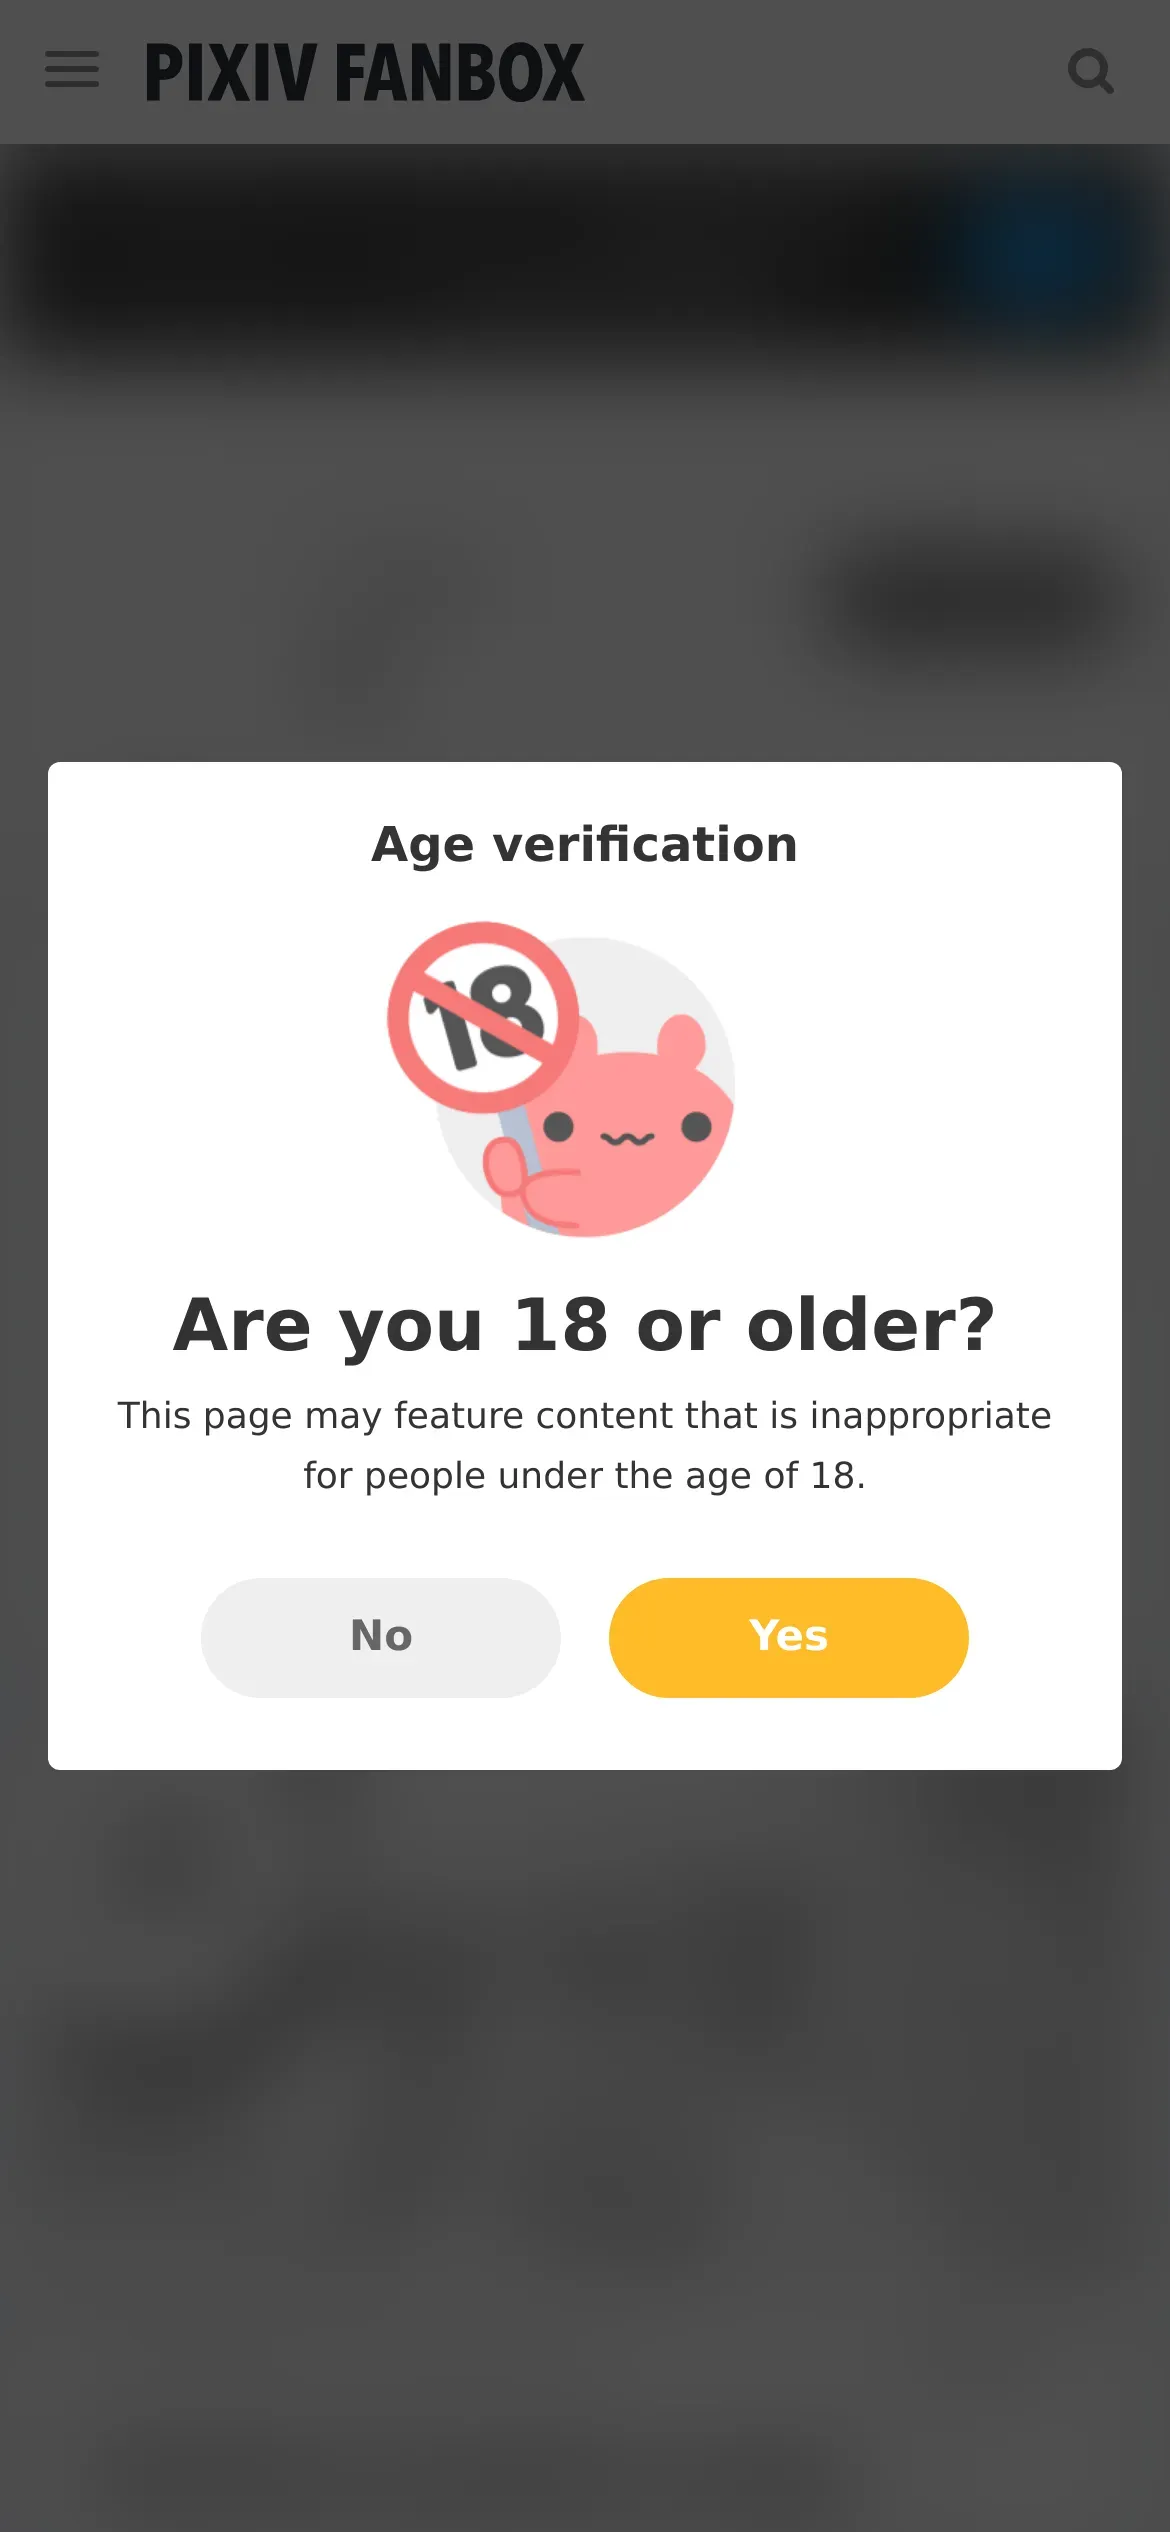The width and height of the screenshot is (1170, 2532).
Task: Click the 'Are you 18 or older?' heading
Action: 585,1325
